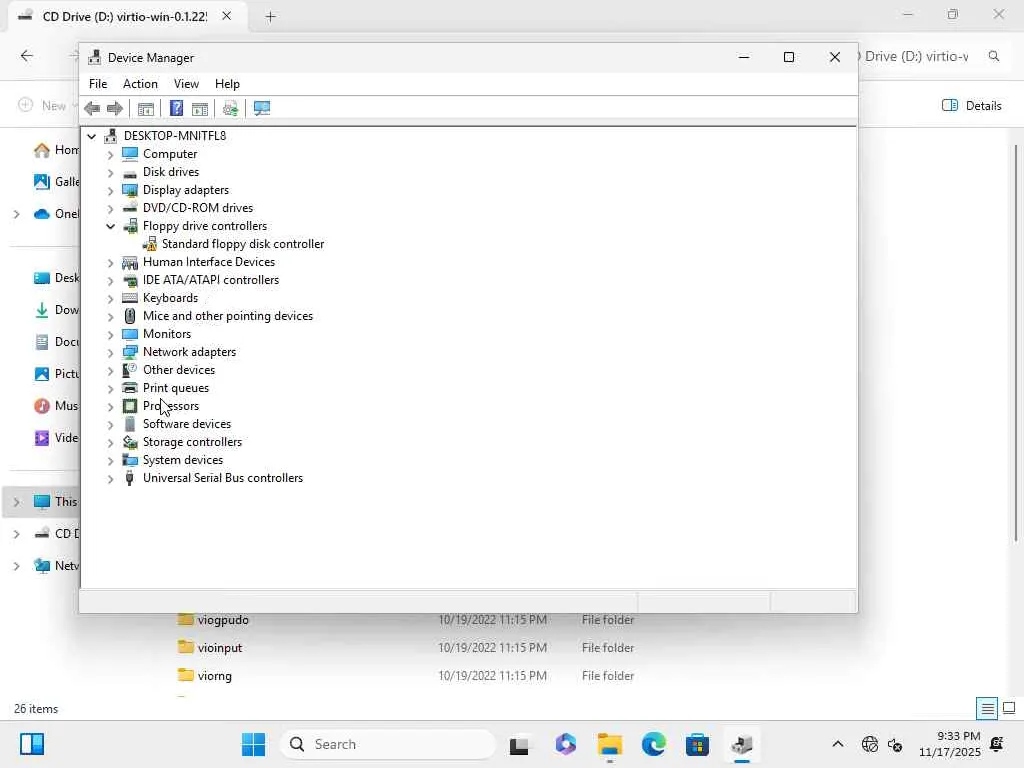1024x768 pixels.
Task: Open Microsoft Store from the taskbar
Action: pyautogui.click(x=697, y=744)
